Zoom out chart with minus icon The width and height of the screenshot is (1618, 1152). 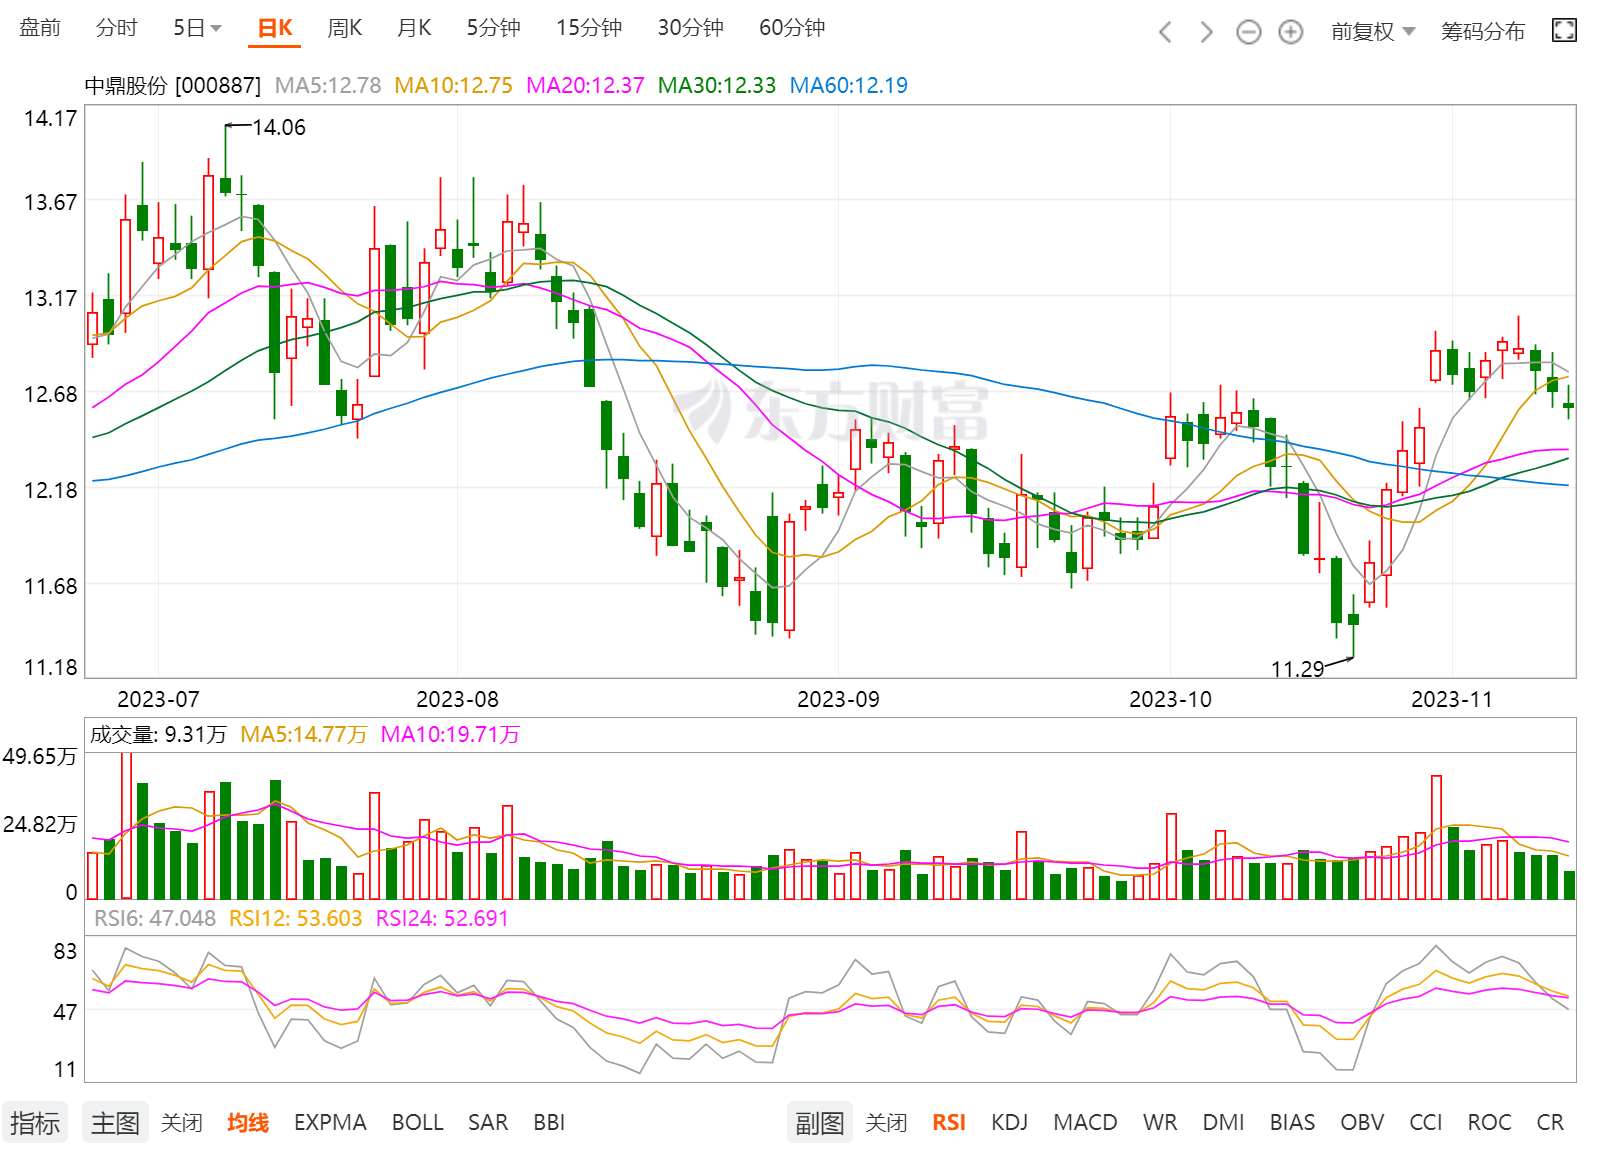point(1249,32)
